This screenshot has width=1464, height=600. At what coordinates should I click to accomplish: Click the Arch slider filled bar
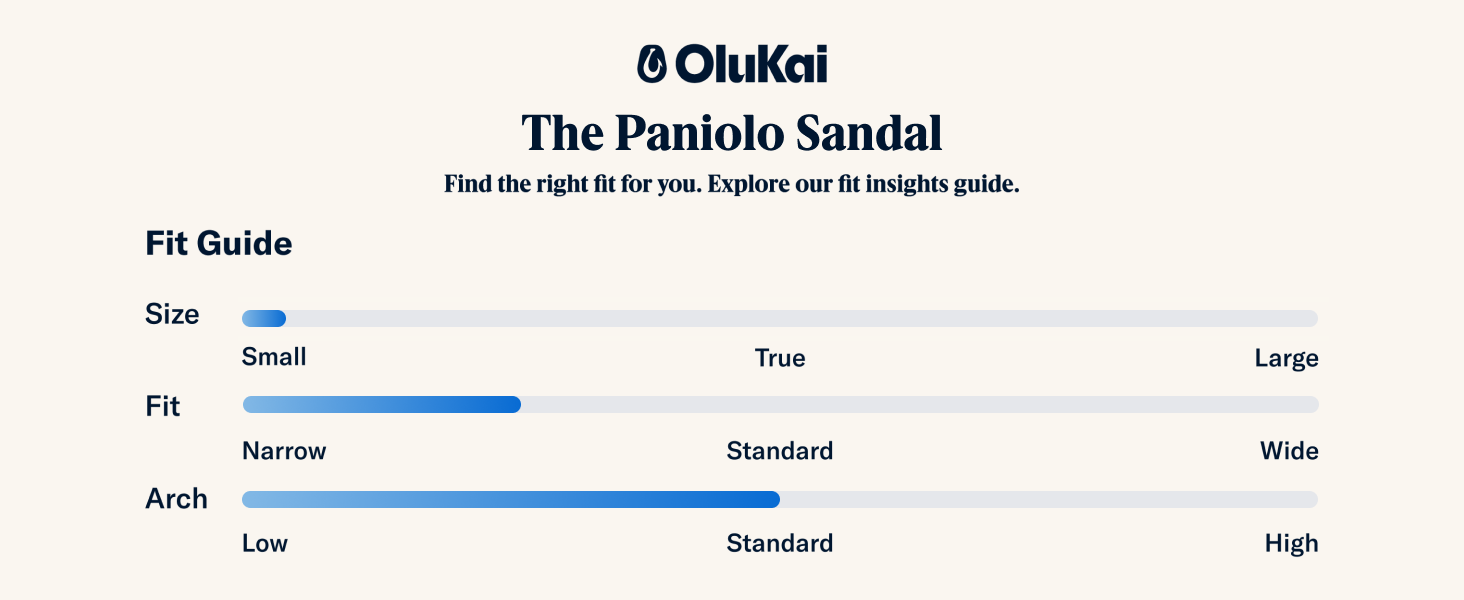511,499
